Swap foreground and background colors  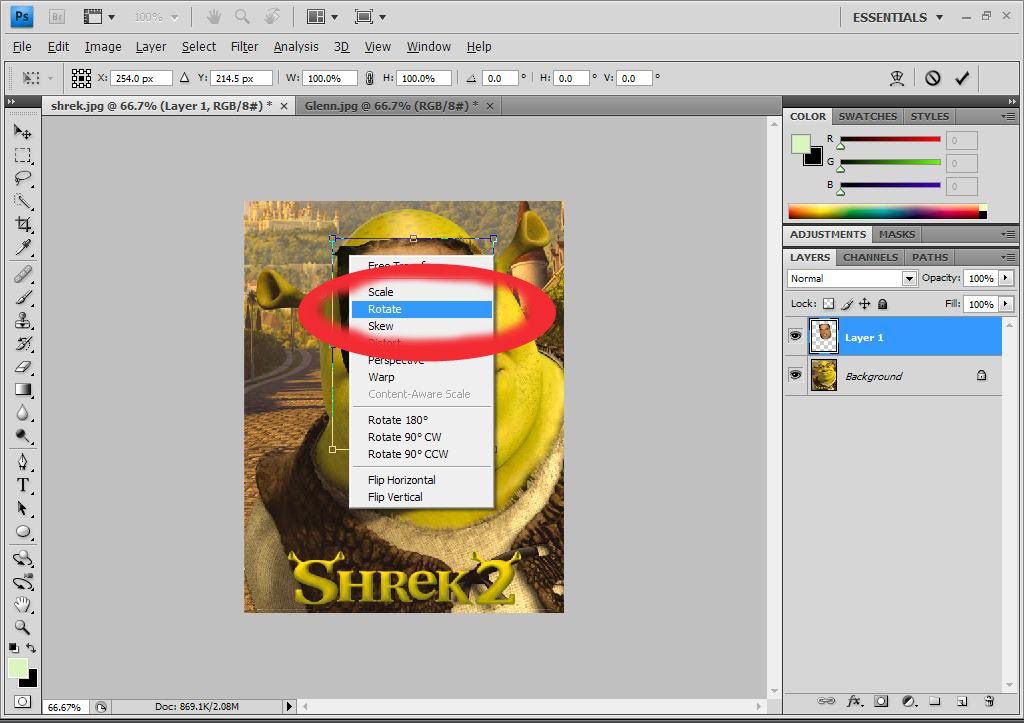(31, 648)
